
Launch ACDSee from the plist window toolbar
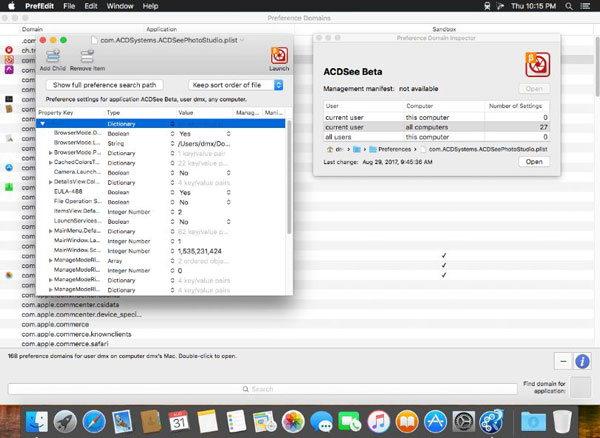(279, 57)
